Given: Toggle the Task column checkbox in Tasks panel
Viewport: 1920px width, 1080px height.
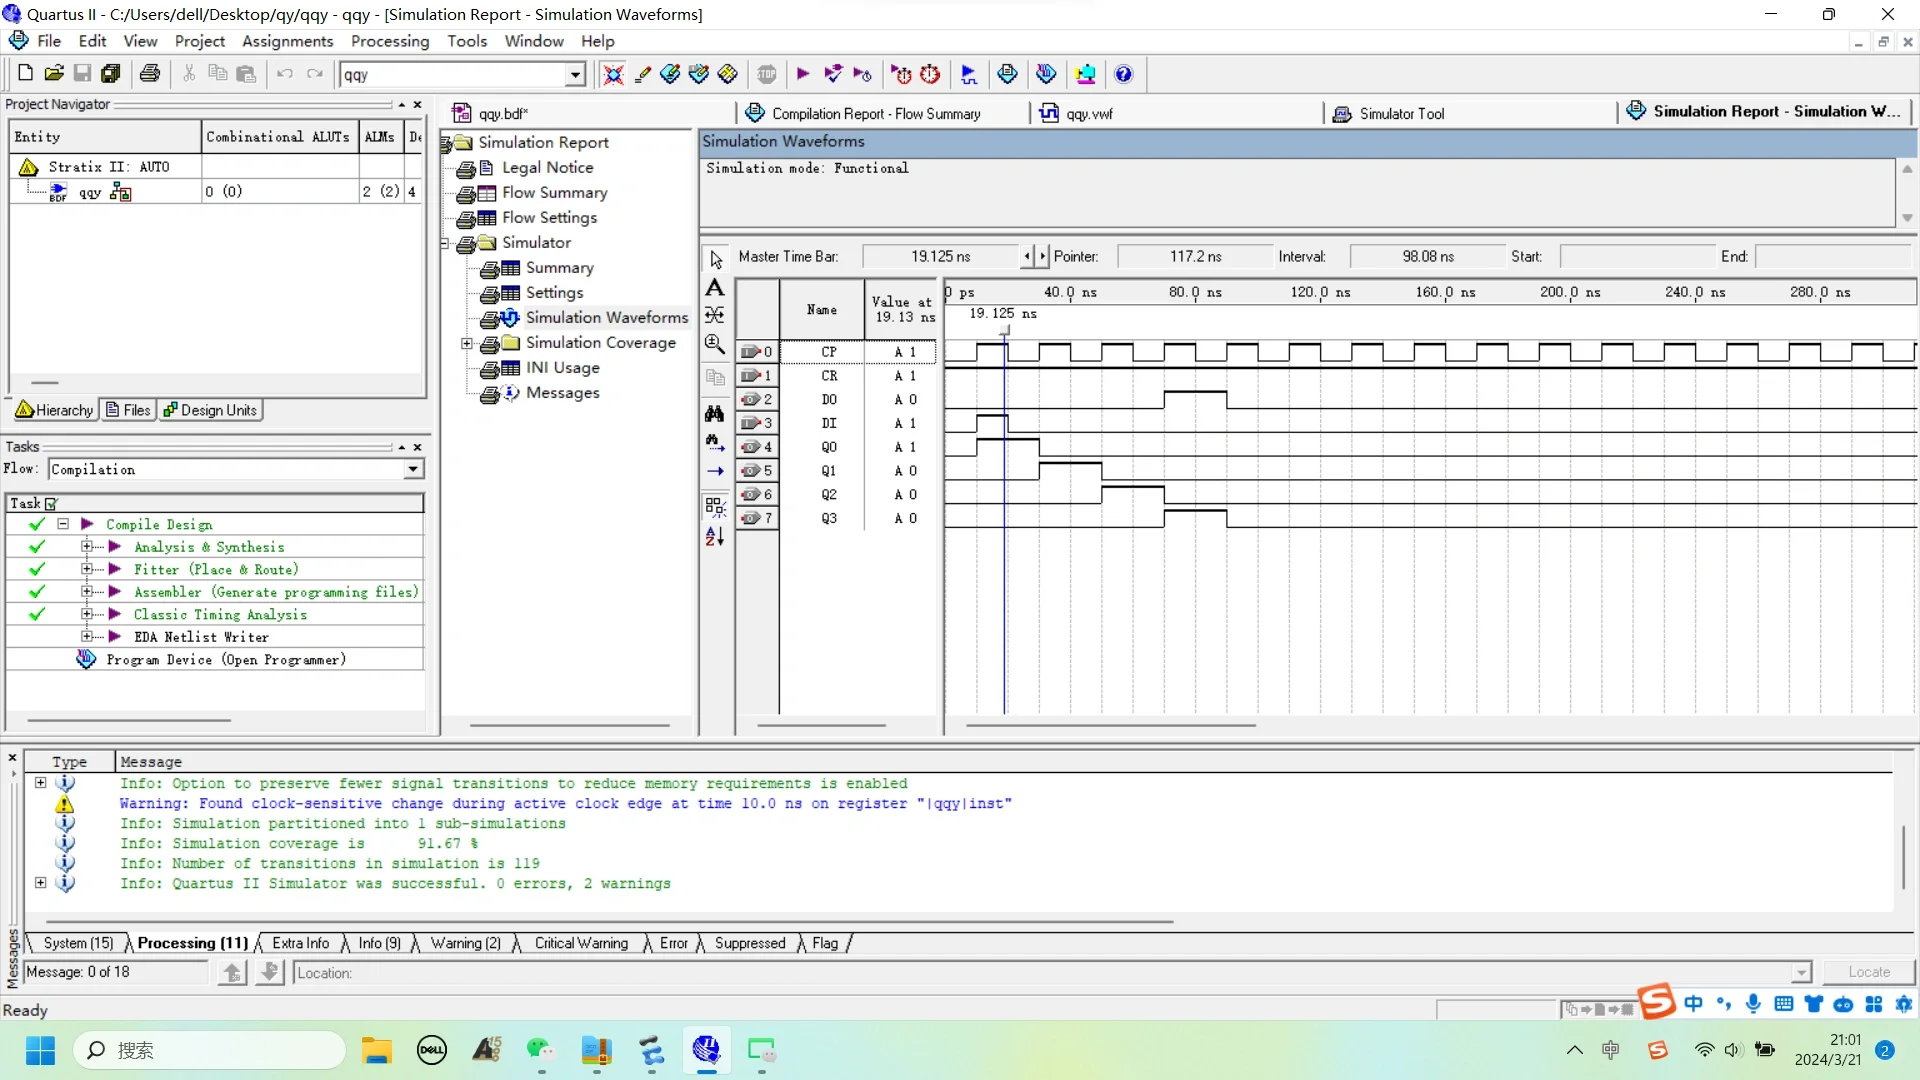Looking at the screenshot, I should click(52, 504).
